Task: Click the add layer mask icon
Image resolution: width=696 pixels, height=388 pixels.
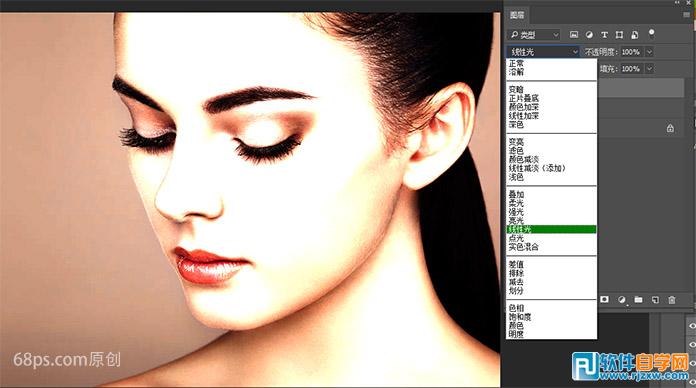Action: (x=604, y=300)
